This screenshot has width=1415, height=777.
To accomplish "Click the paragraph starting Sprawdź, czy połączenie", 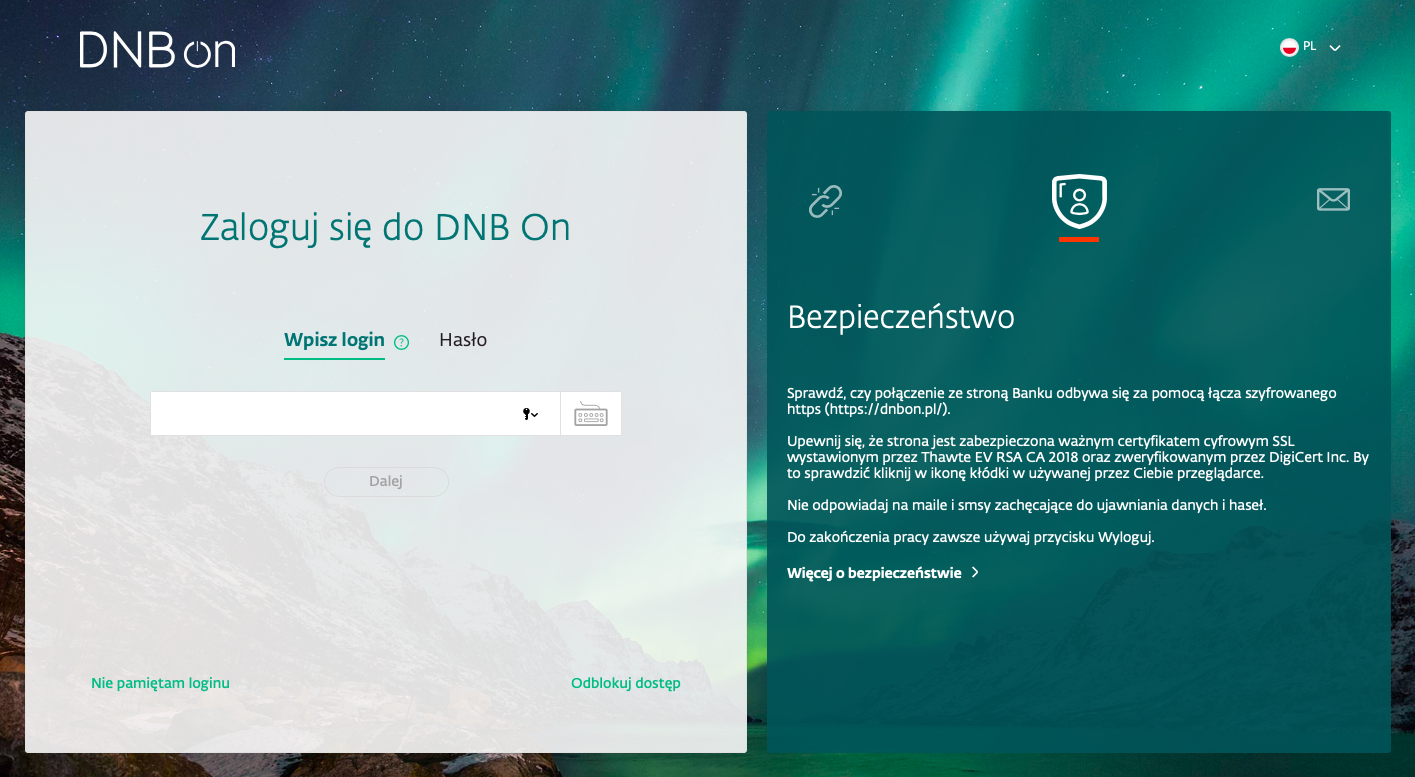I will [1062, 401].
